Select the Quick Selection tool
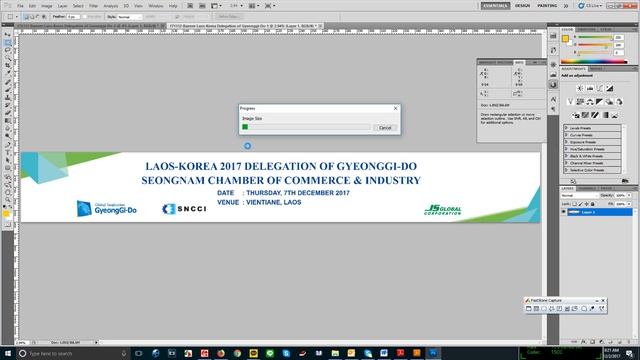This screenshot has width=640, height=360. coord(8,58)
